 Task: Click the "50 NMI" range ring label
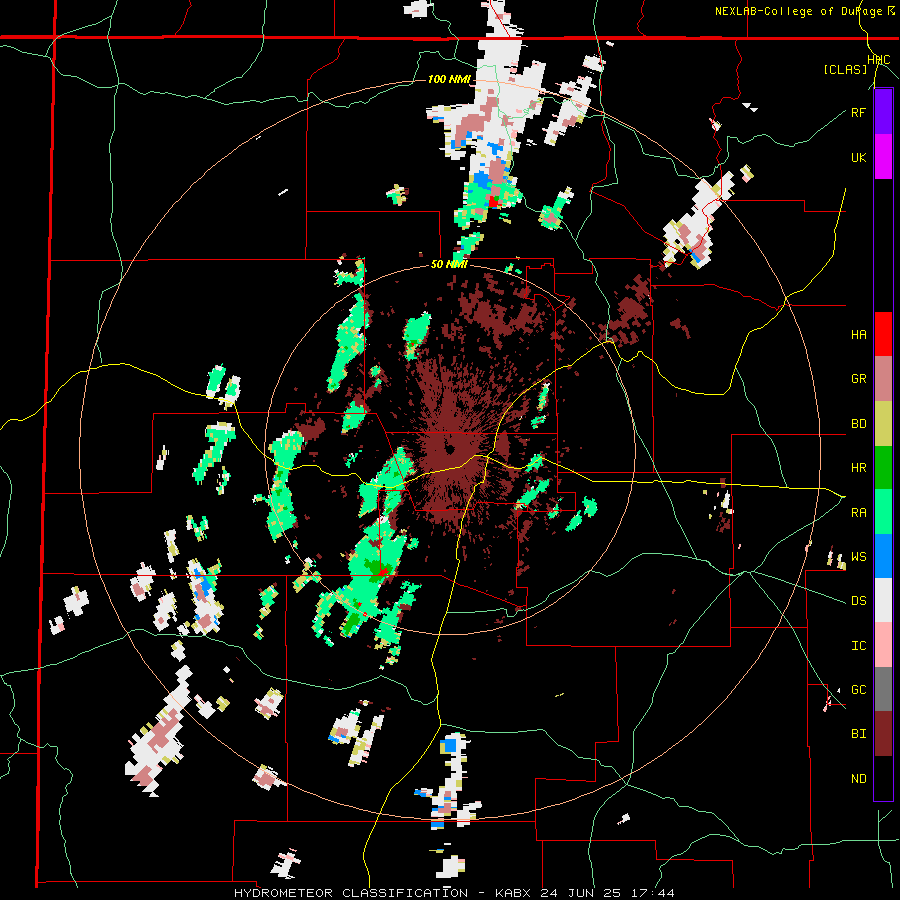coord(449,265)
